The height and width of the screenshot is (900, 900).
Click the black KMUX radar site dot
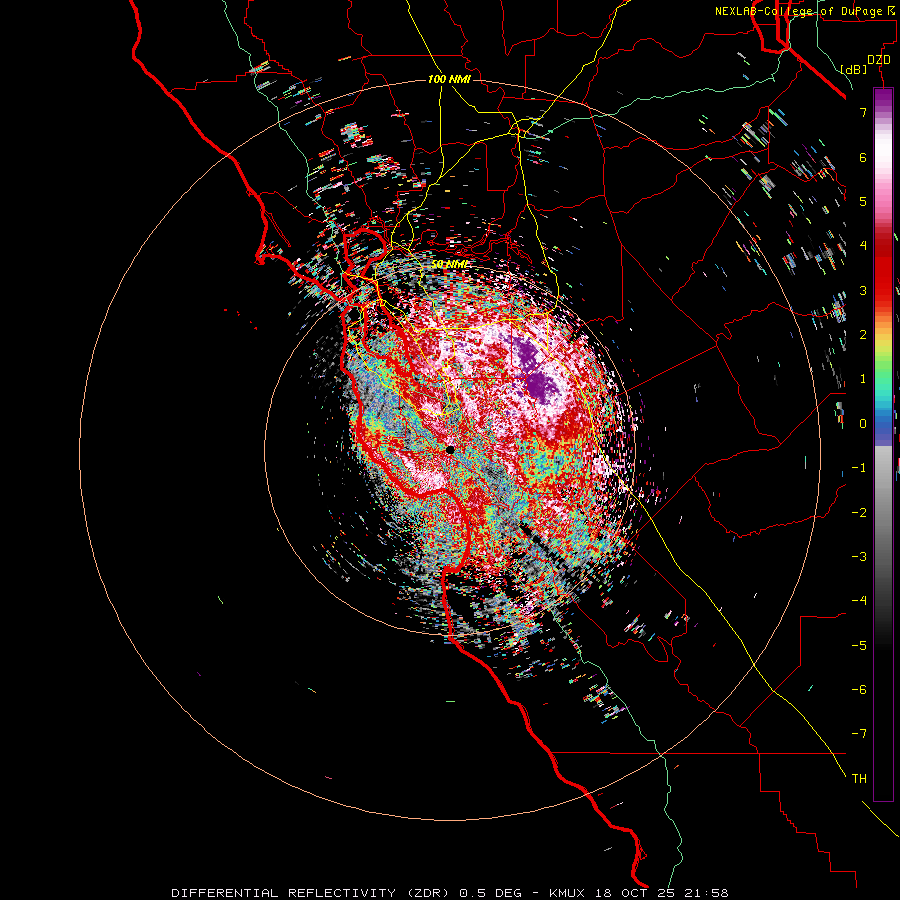click(450, 450)
